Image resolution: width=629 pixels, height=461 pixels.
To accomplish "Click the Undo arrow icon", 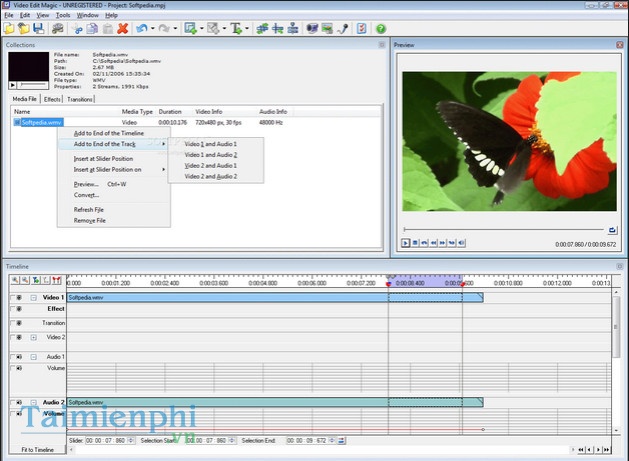I will (142, 28).
